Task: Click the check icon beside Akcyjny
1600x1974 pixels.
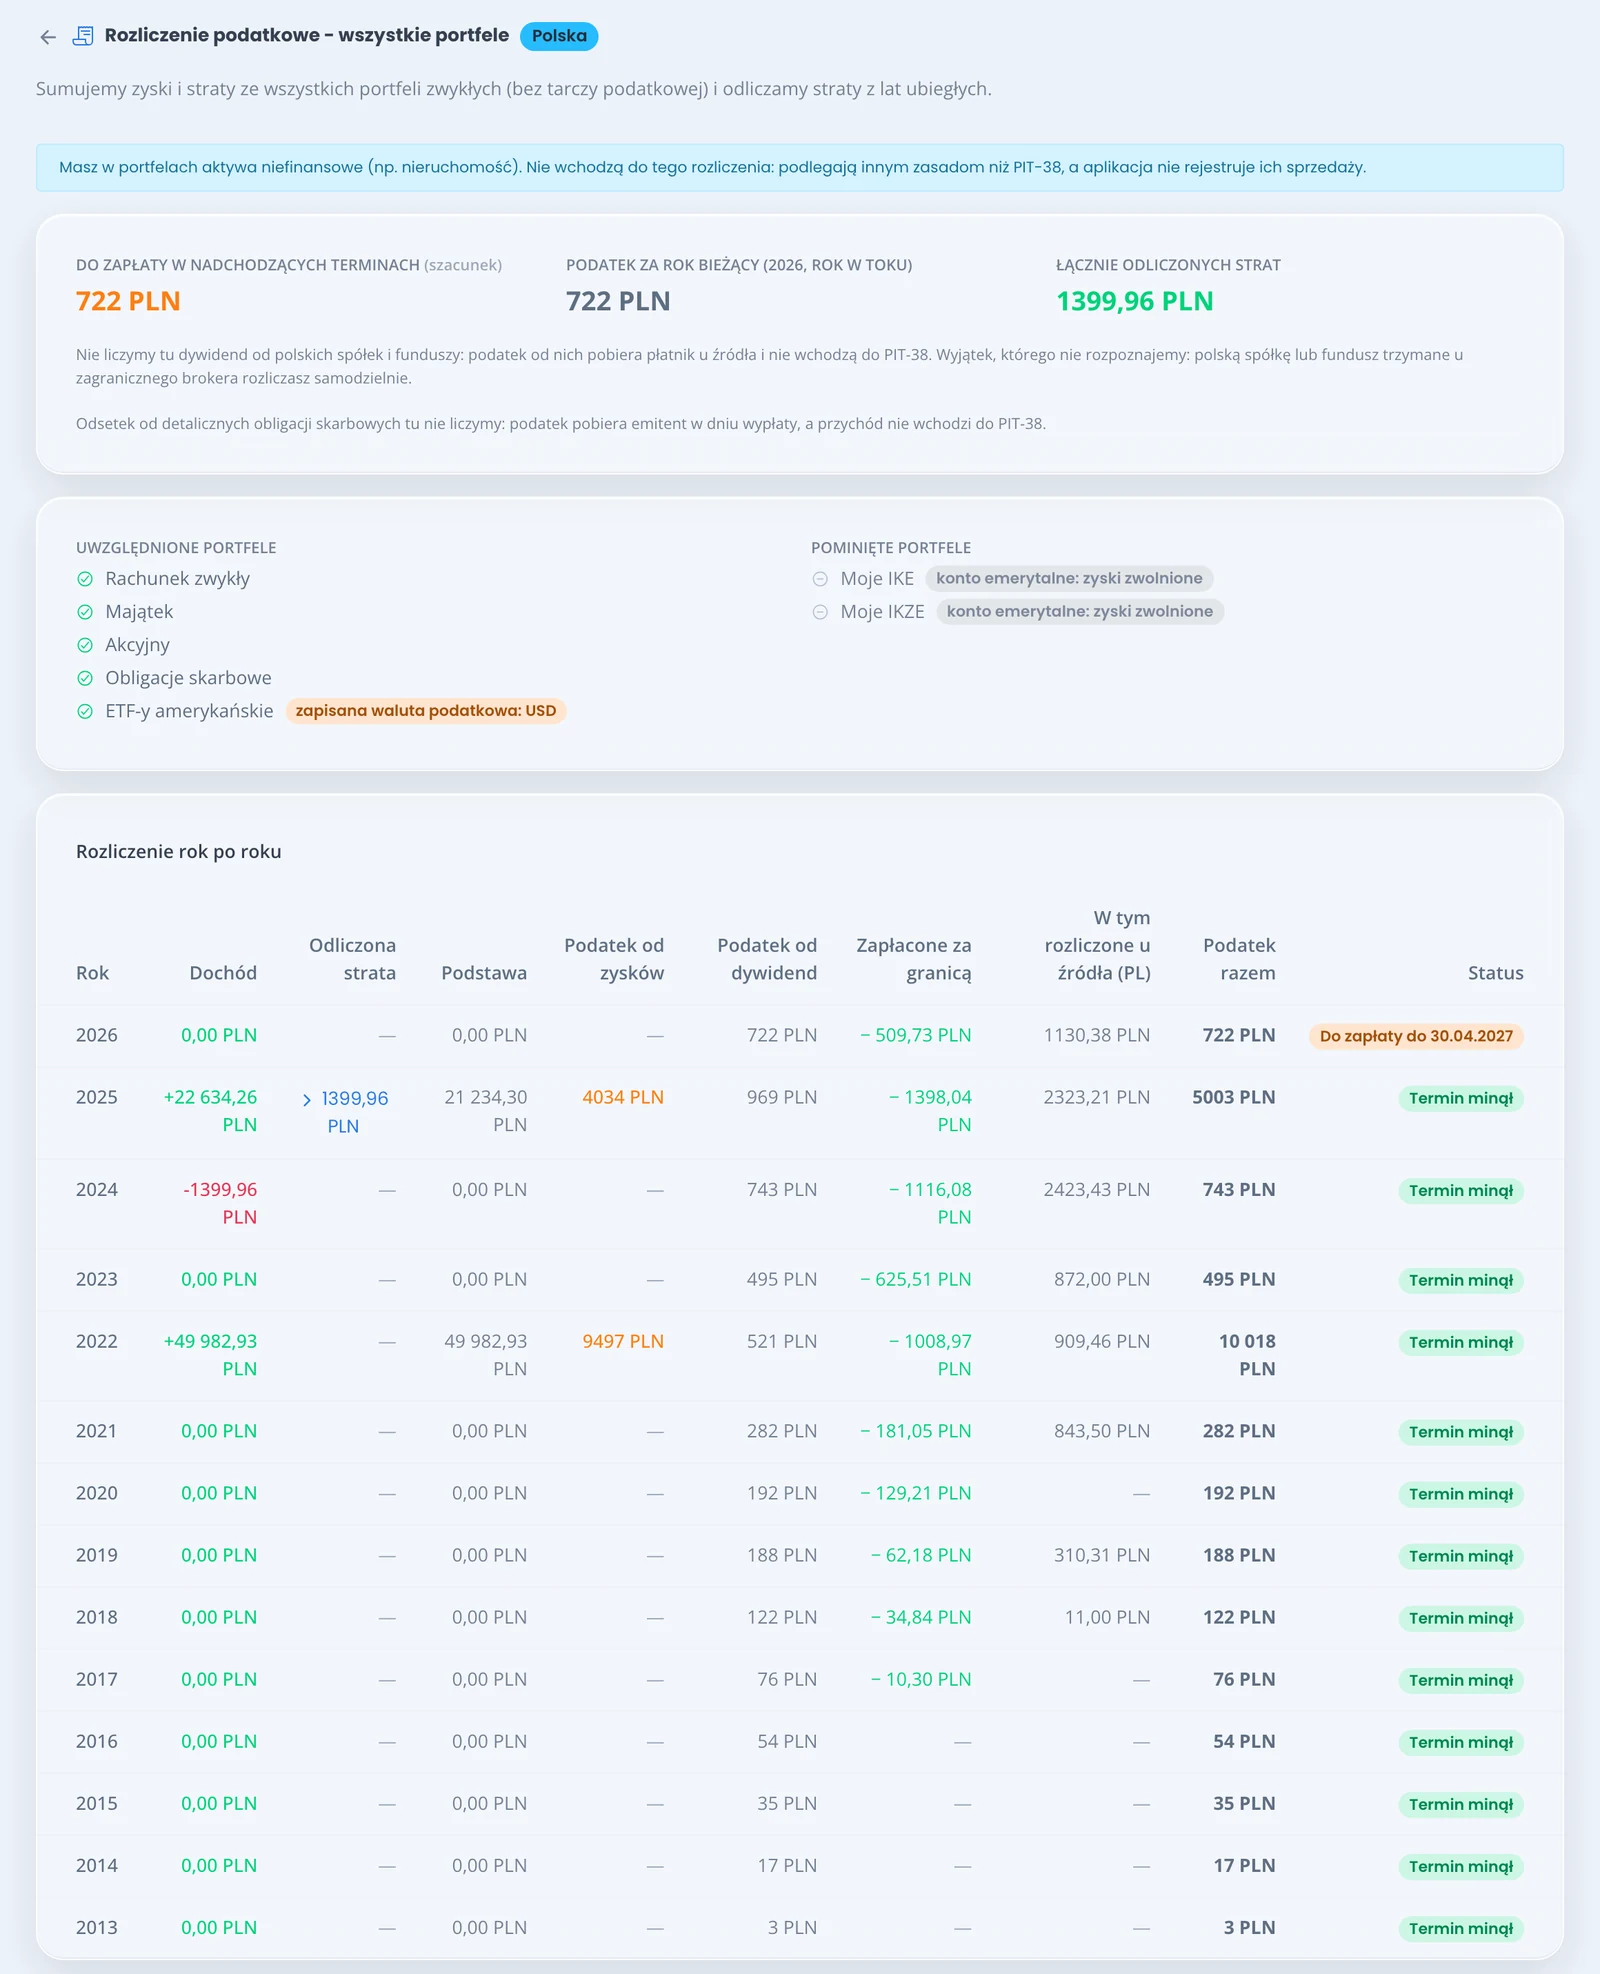Action: [85, 645]
